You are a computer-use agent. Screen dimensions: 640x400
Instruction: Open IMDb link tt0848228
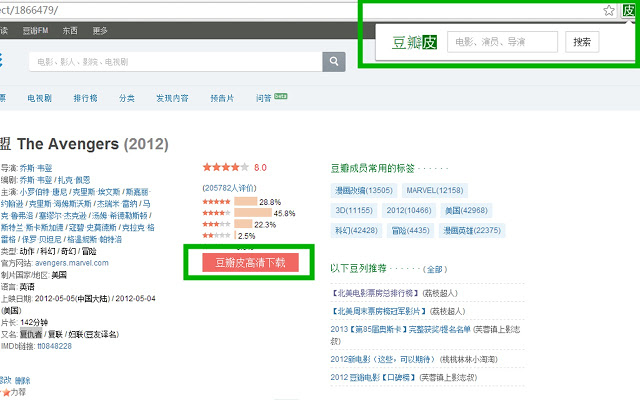click(x=54, y=346)
